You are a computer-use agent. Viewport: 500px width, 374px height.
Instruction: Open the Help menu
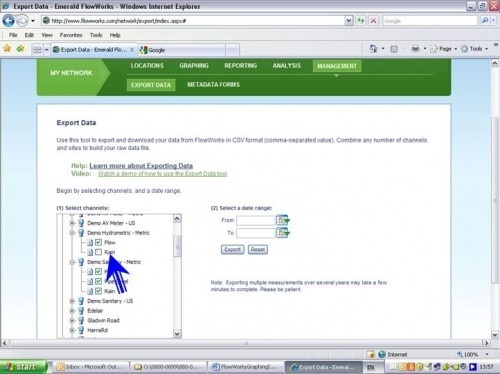coord(115,35)
